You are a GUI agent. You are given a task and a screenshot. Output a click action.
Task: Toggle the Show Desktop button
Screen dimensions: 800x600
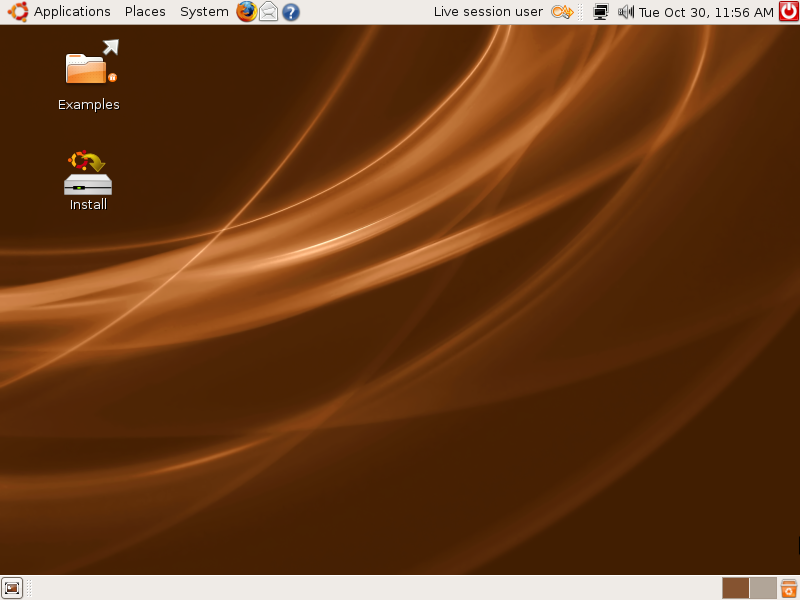[x=12, y=588]
